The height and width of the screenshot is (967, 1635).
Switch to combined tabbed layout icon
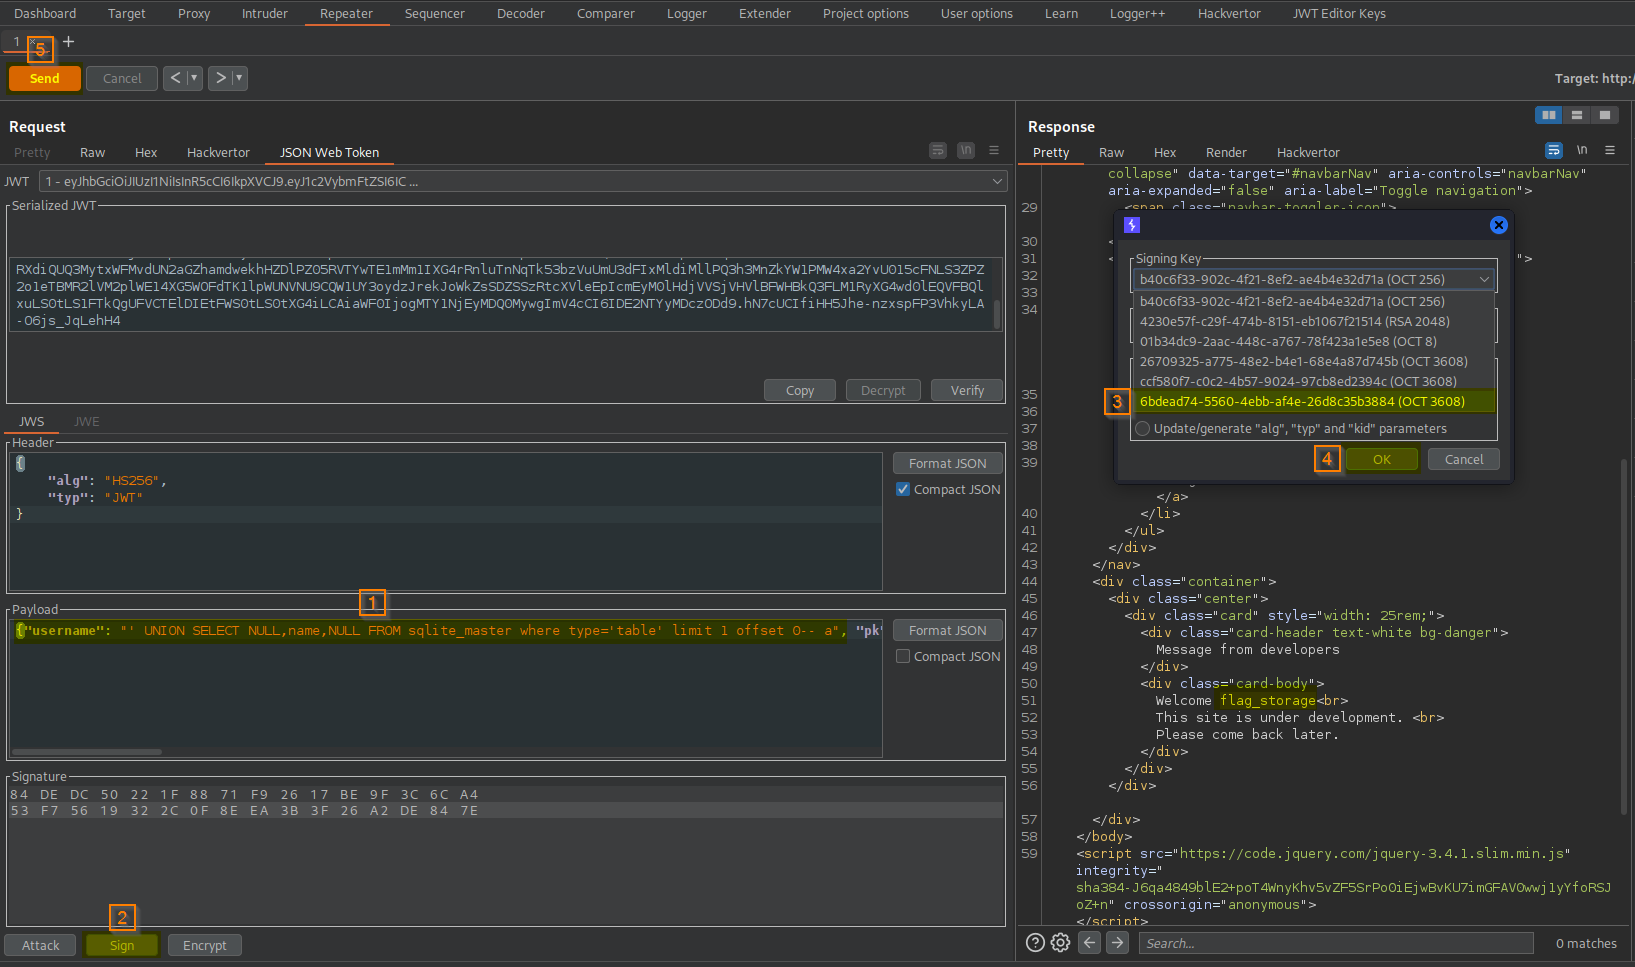1605,115
